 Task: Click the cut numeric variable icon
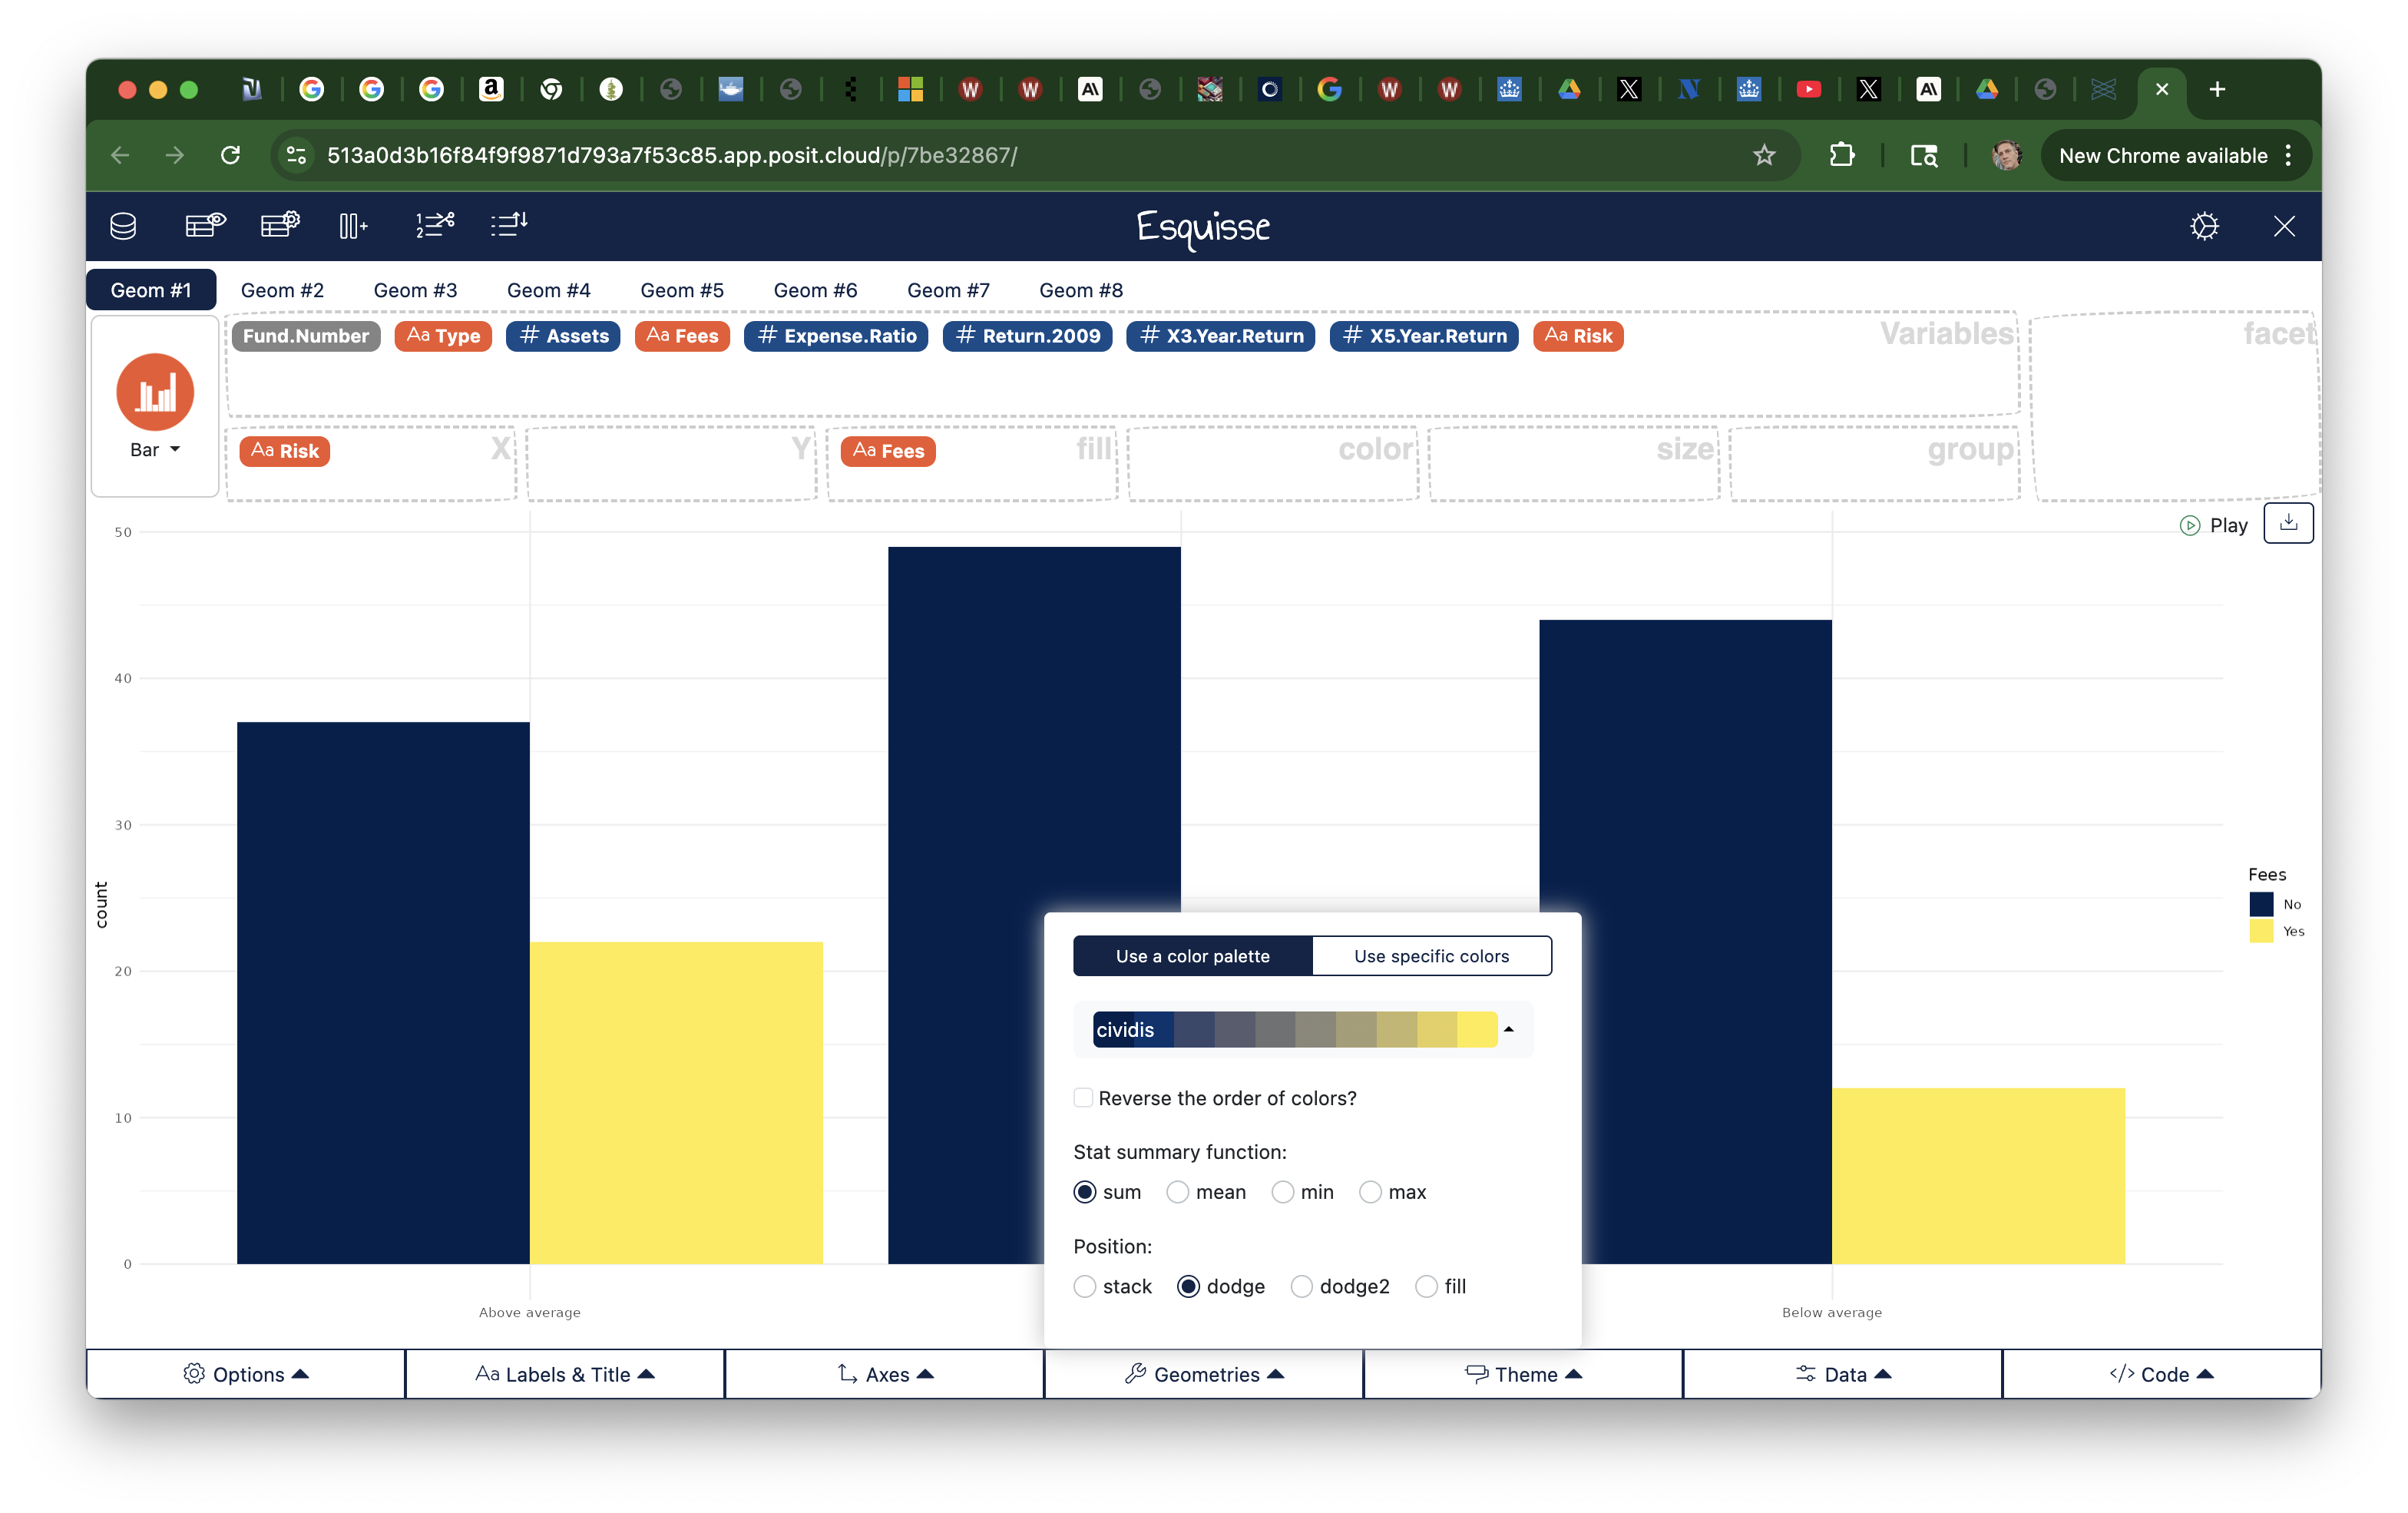(x=435, y=226)
